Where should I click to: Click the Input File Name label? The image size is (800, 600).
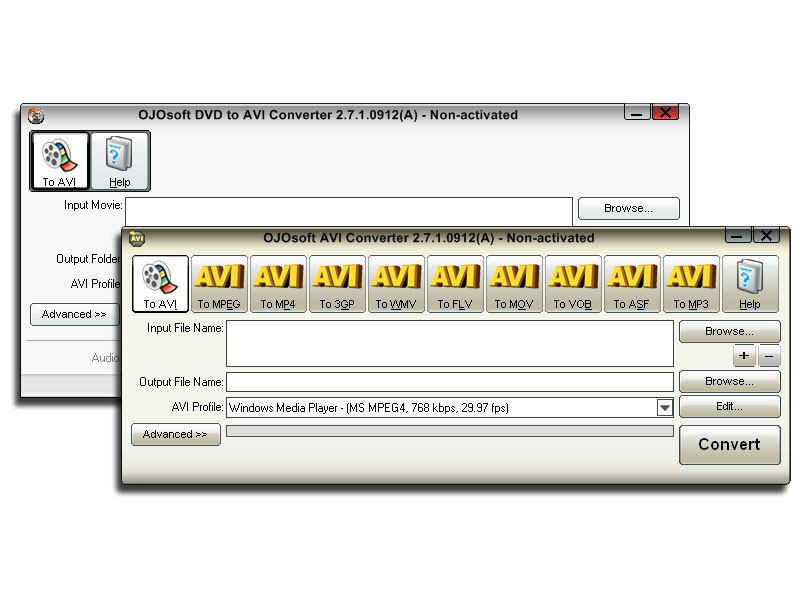(x=185, y=328)
